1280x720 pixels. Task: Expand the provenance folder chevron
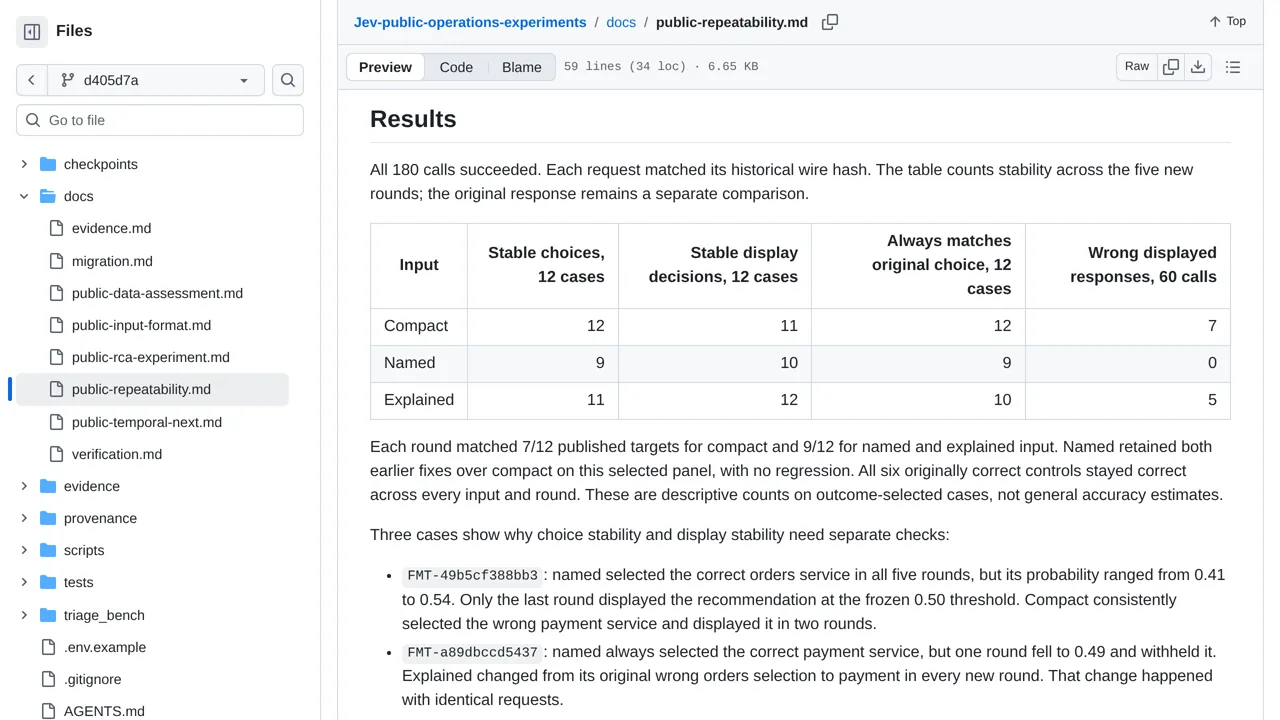[24, 518]
